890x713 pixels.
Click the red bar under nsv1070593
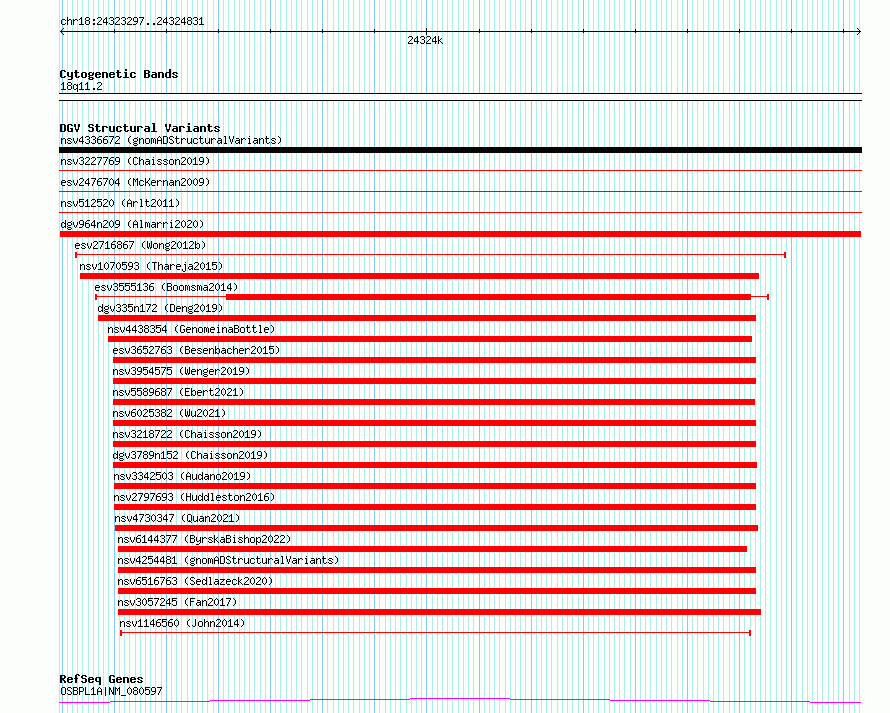419,276
